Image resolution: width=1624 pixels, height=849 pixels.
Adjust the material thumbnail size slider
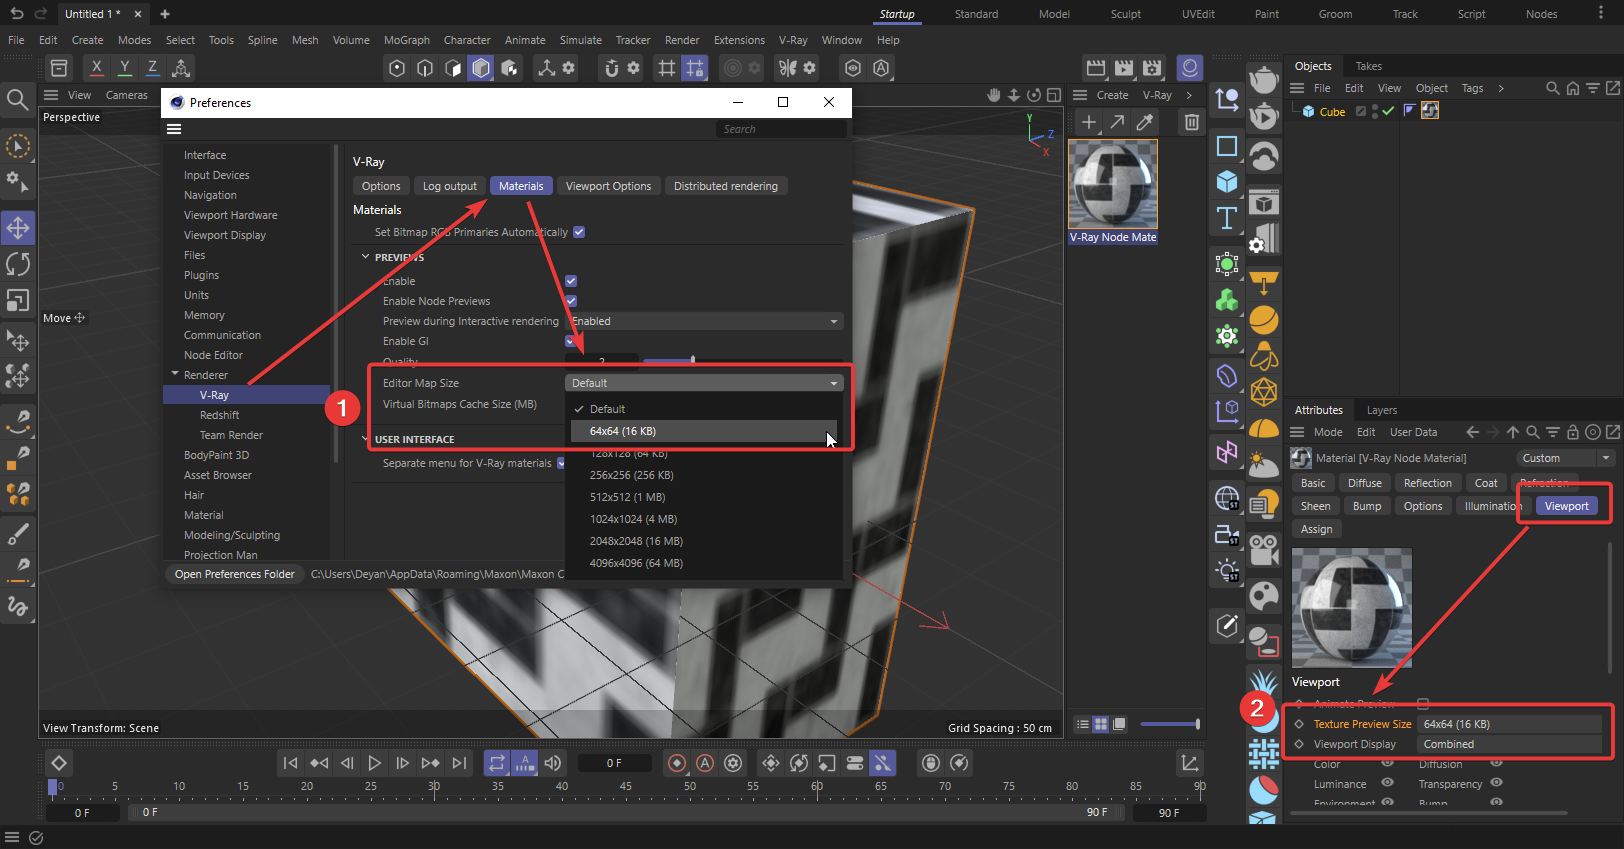(x=1170, y=724)
